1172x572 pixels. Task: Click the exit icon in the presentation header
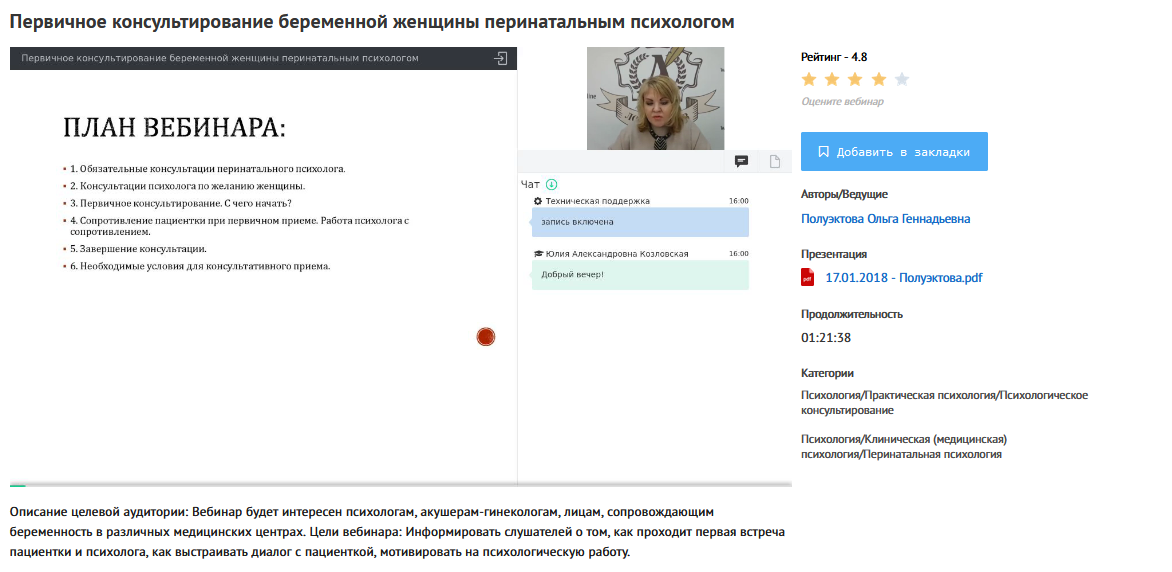[500, 59]
